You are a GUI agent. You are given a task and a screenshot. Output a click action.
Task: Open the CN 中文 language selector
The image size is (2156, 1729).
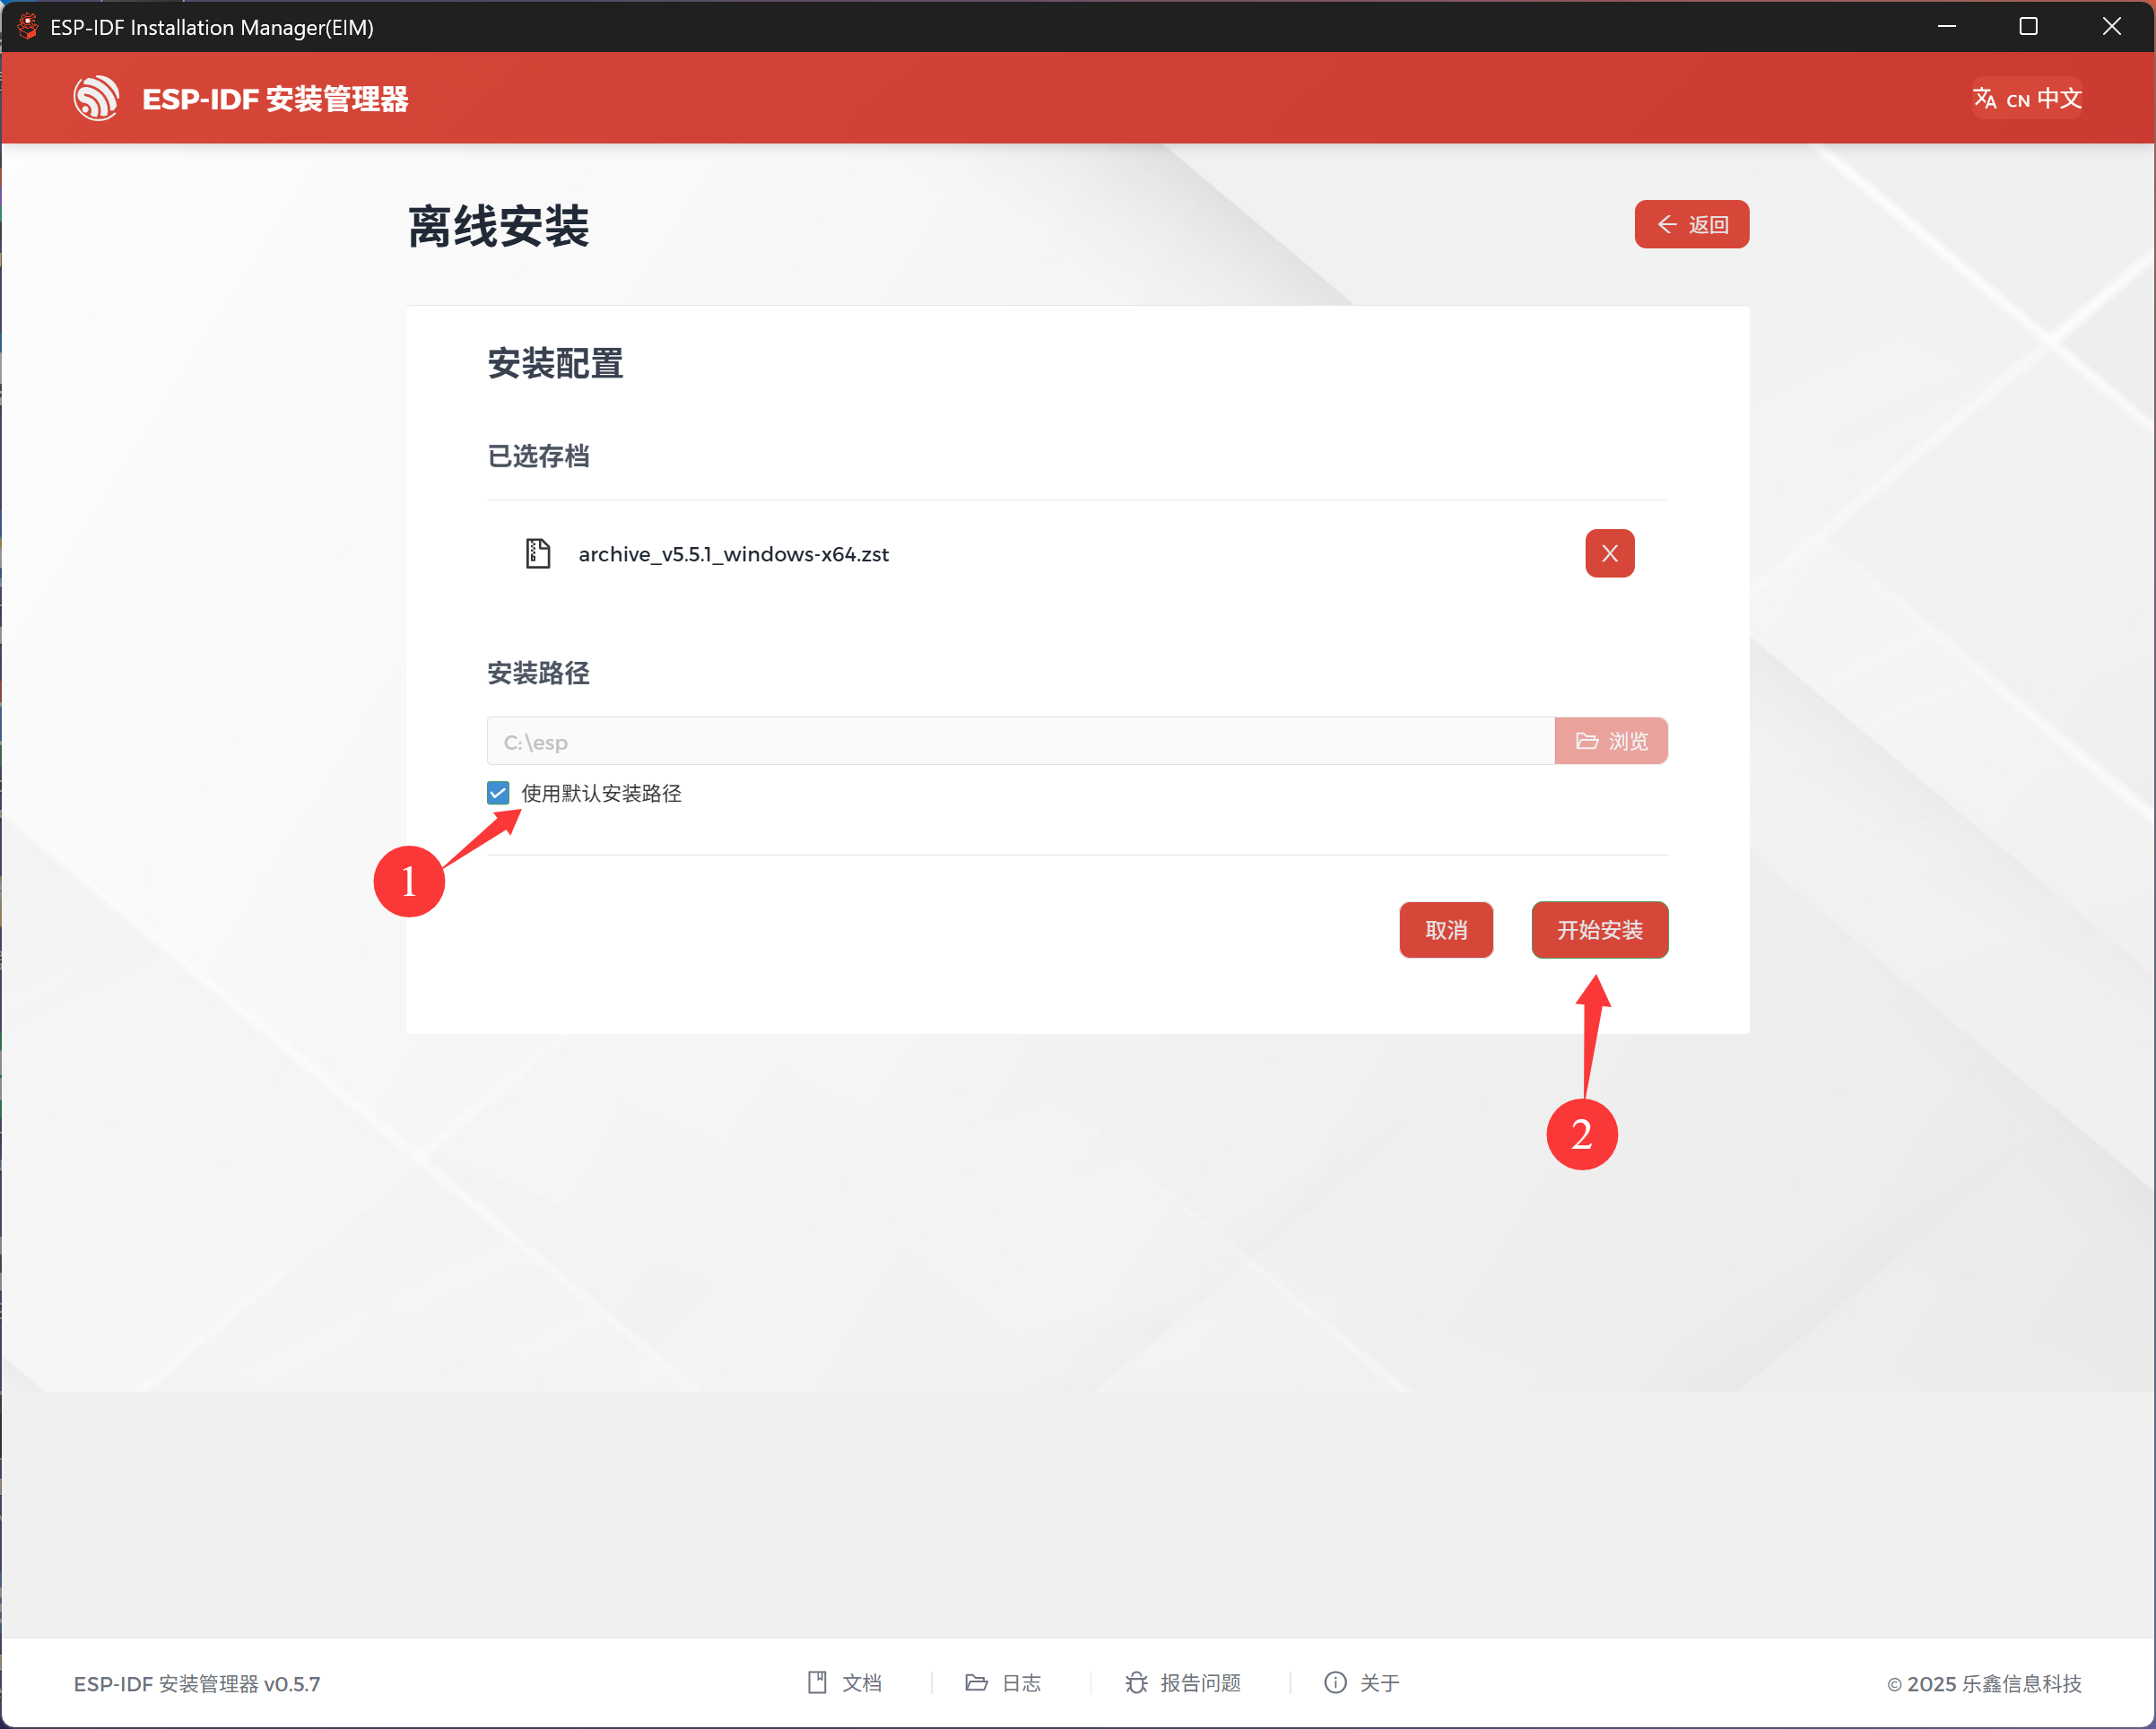2027,98
